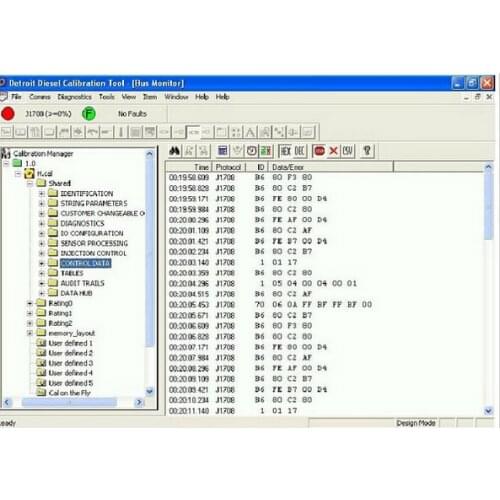Select the DATA HUB folder
Screen dimensions: 500x500
[76, 293]
